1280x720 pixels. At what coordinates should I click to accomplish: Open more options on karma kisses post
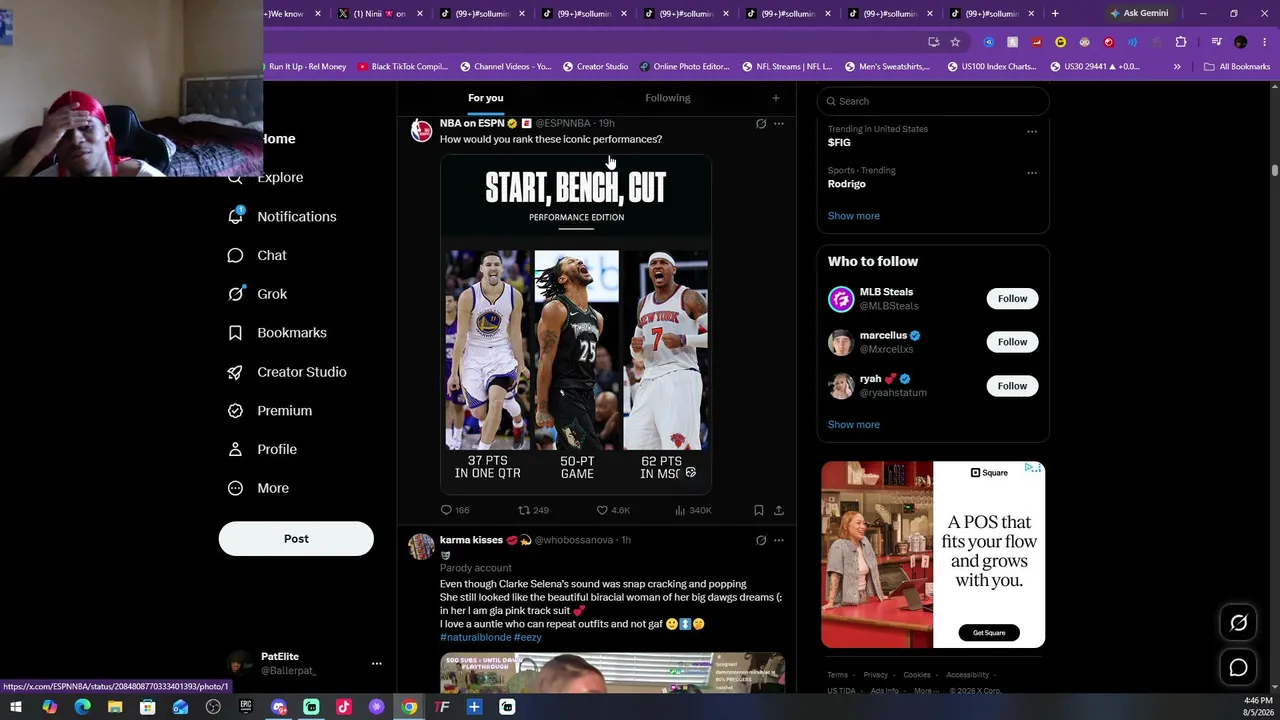pos(779,540)
